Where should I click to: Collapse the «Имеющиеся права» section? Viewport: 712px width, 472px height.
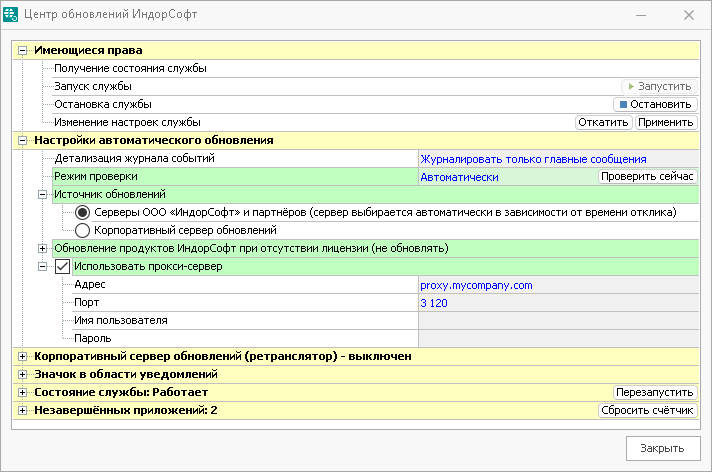[x=22, y=50]
